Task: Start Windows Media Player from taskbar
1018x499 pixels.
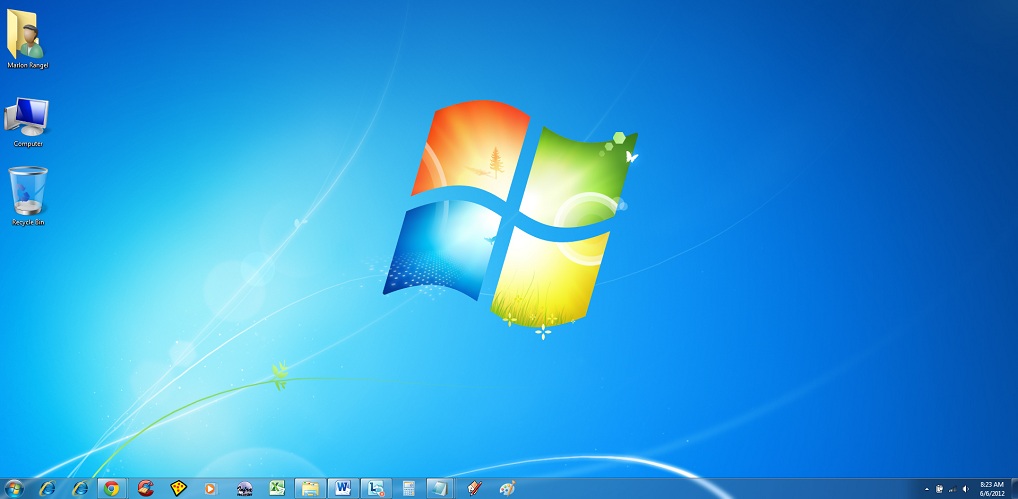Action: click(210, 488)
